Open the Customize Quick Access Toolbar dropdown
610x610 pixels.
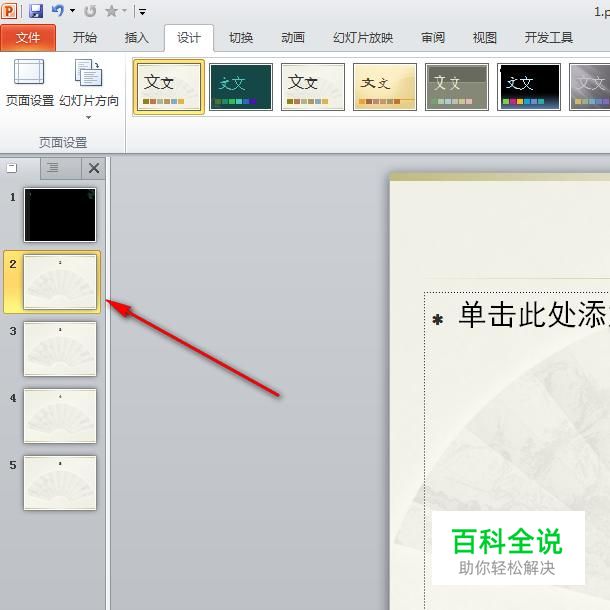coord(142,12)
